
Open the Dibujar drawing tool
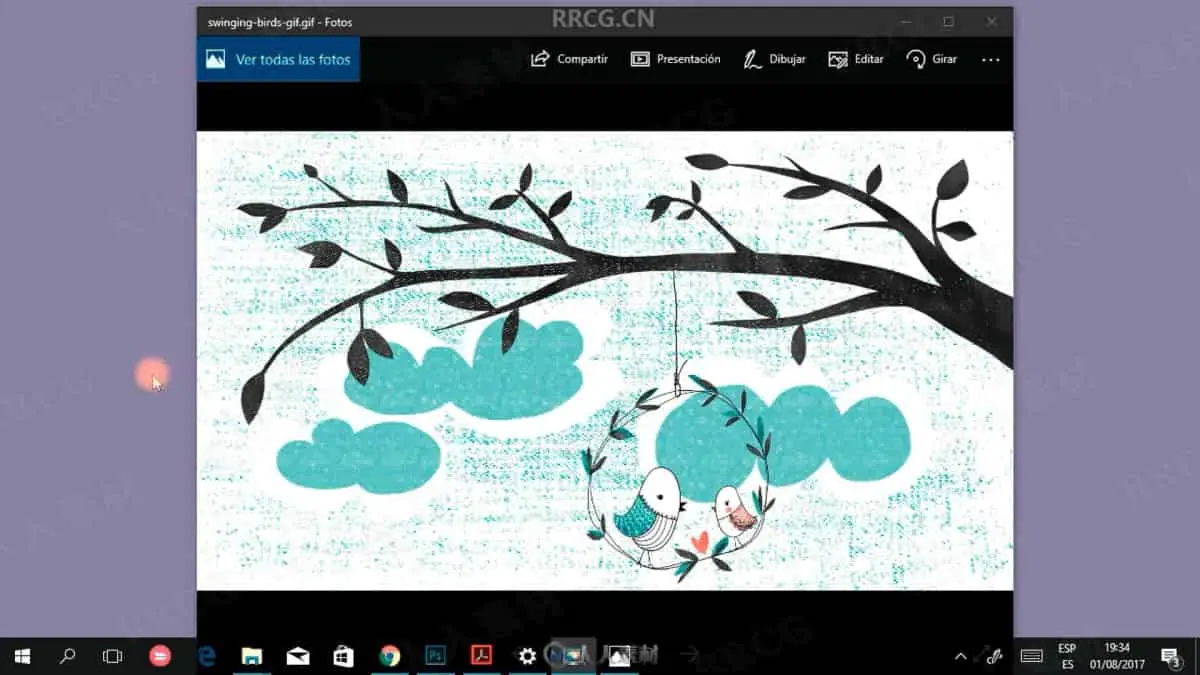click(775, 59)
